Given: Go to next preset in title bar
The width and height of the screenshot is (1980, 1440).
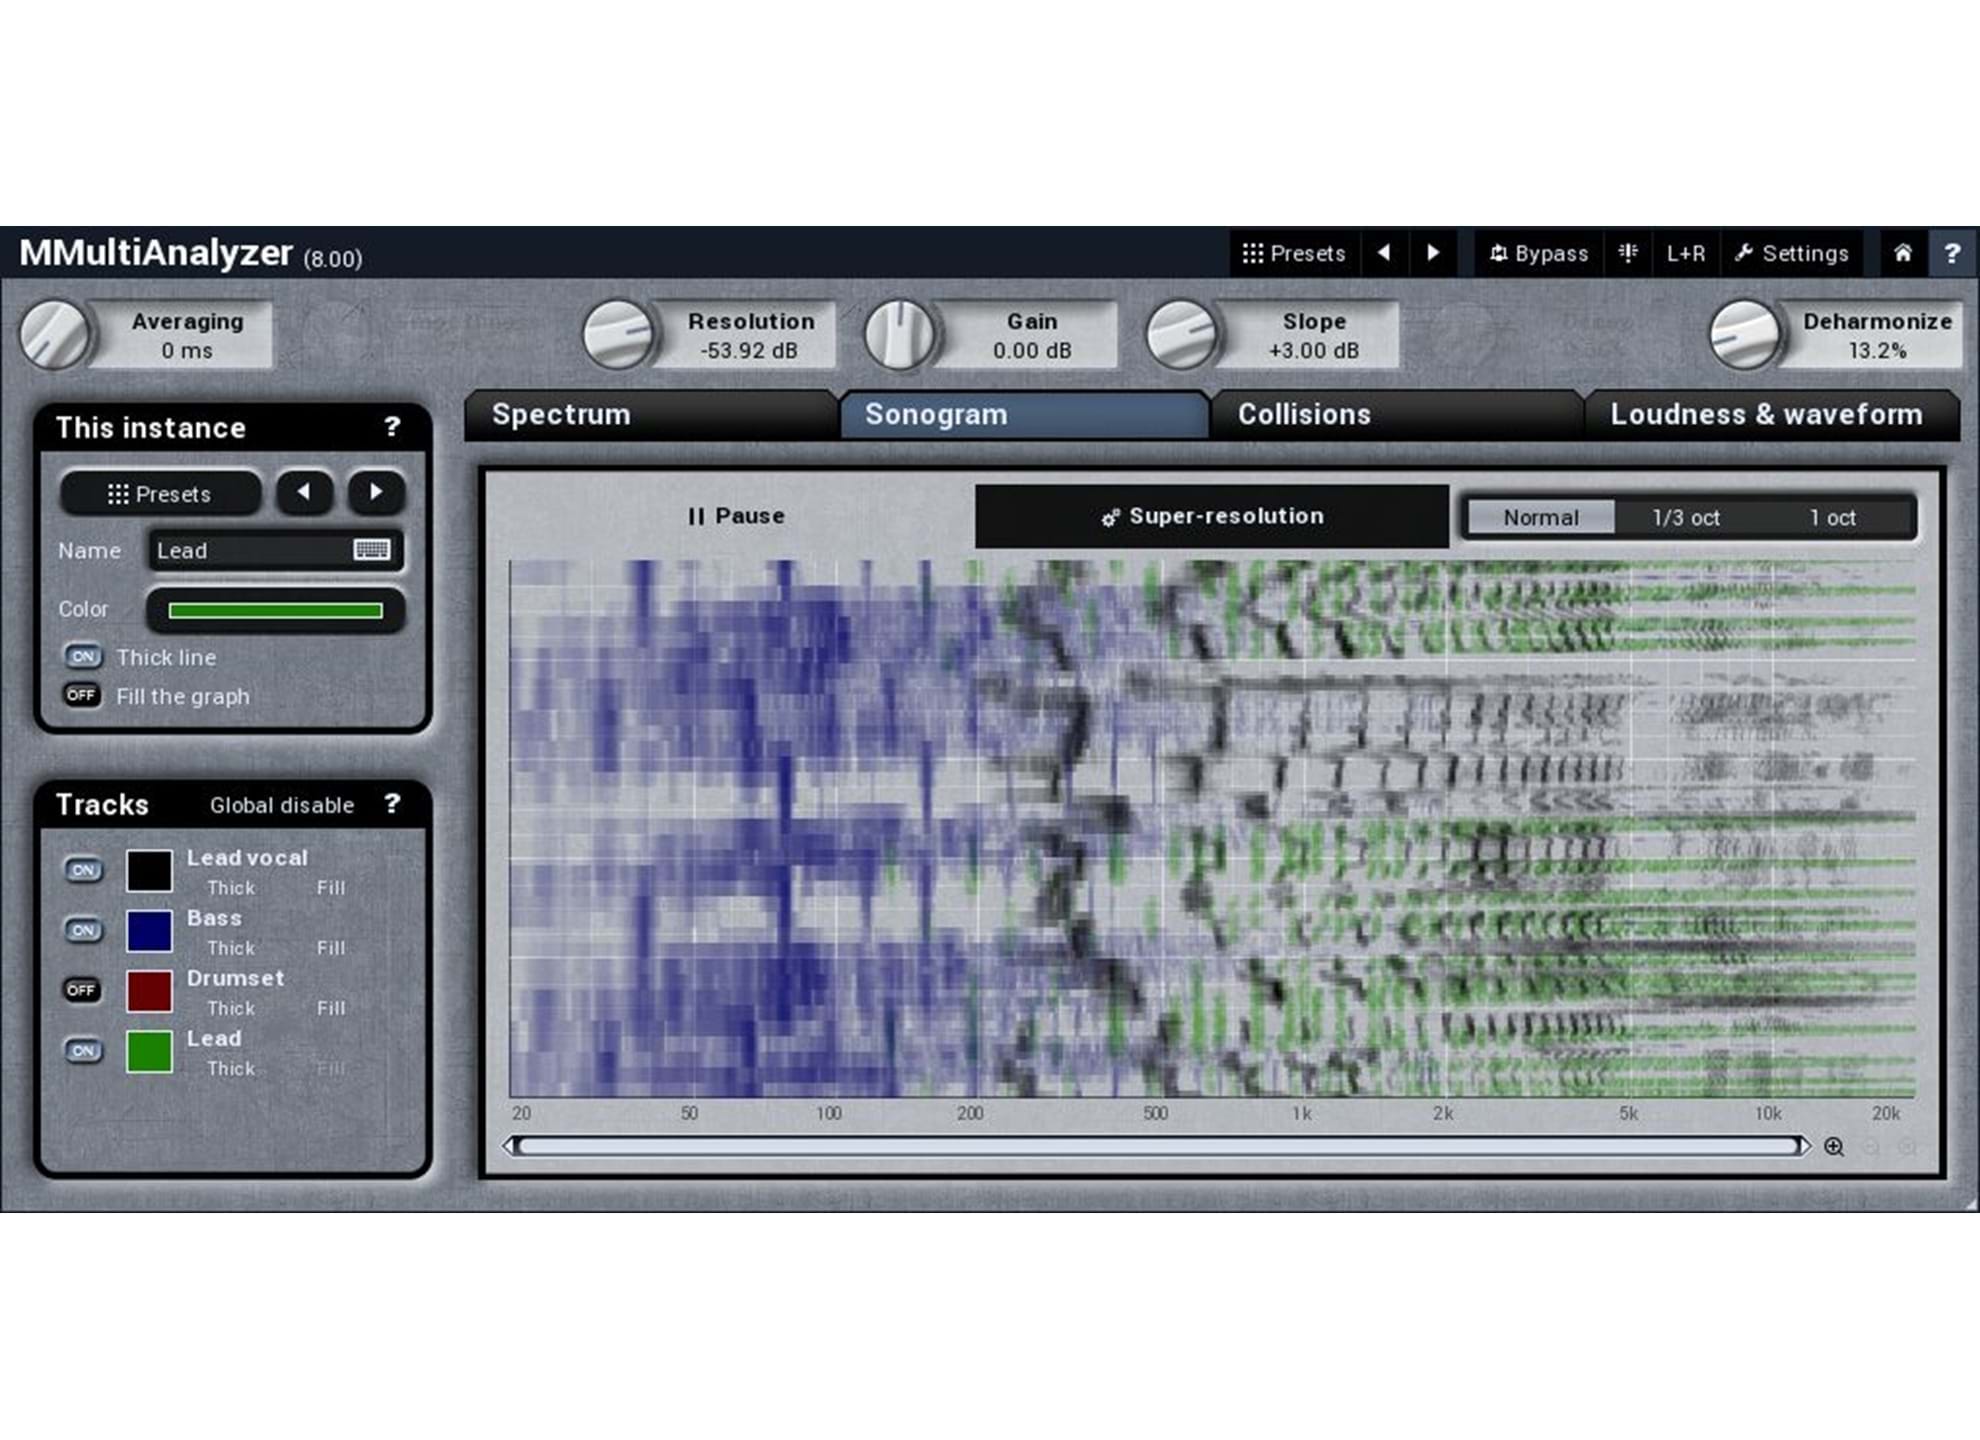Looking at the screenshot, I should pos(1433,253).
